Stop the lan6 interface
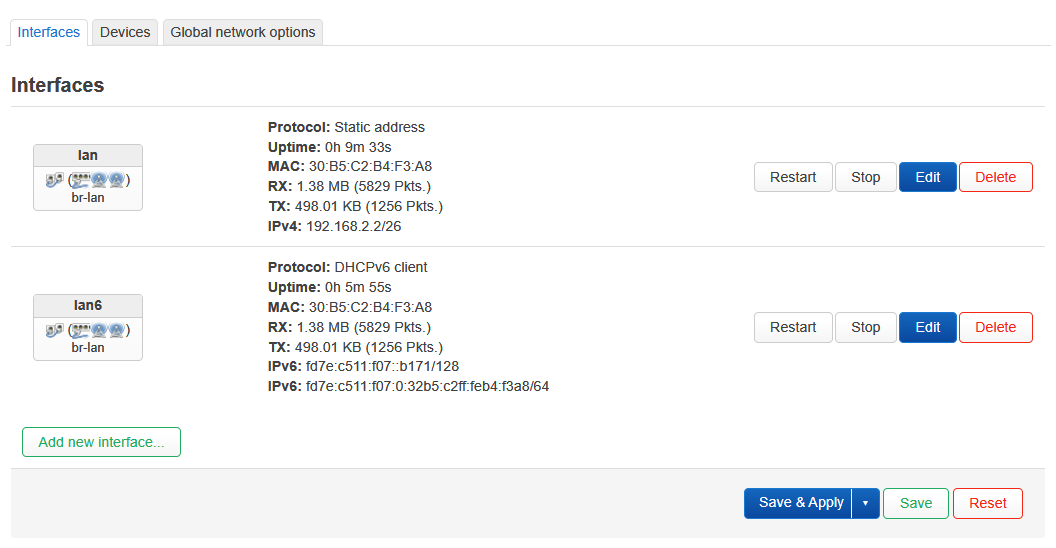Screen dimensions: 1056x548 pos(865,327)
